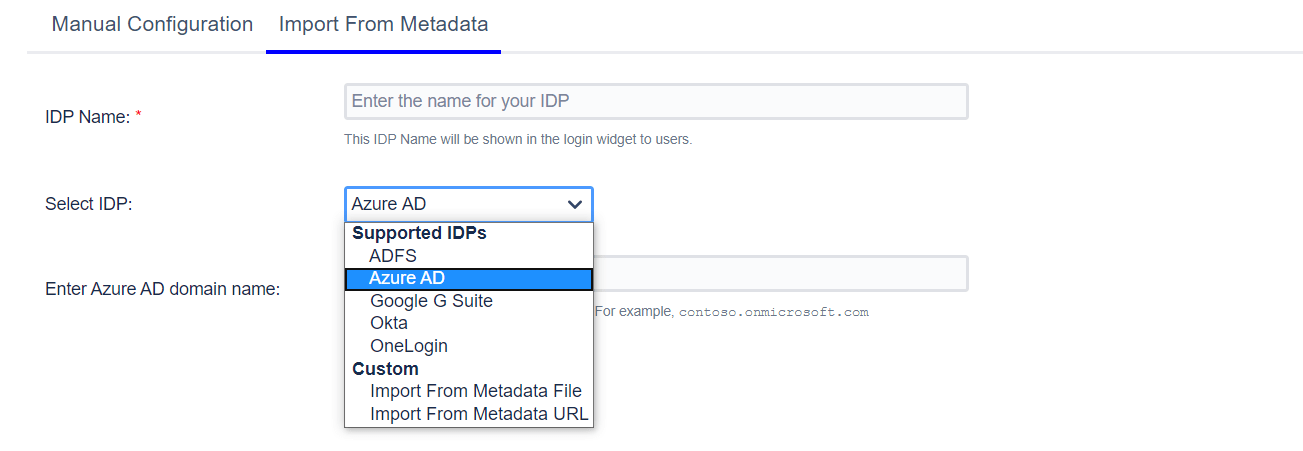Click the Select IDP combo box showing Azure AD
Viewport: 1303px width, 451px height.
[456, 204]
